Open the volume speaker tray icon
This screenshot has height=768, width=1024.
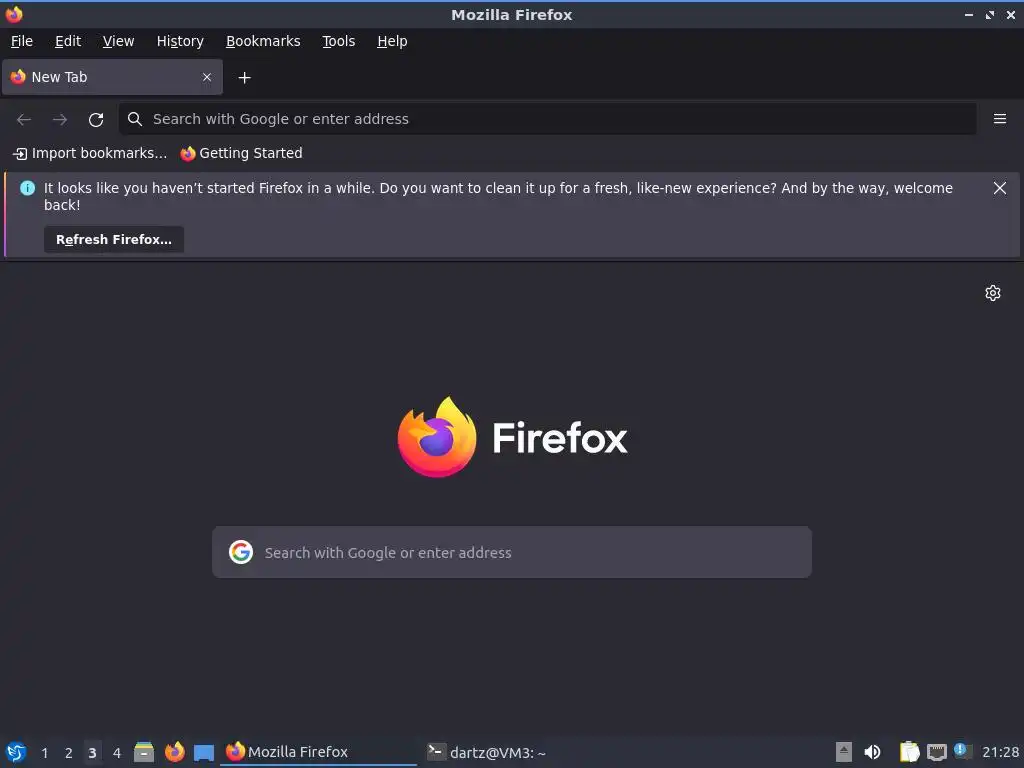pos(872,752)
